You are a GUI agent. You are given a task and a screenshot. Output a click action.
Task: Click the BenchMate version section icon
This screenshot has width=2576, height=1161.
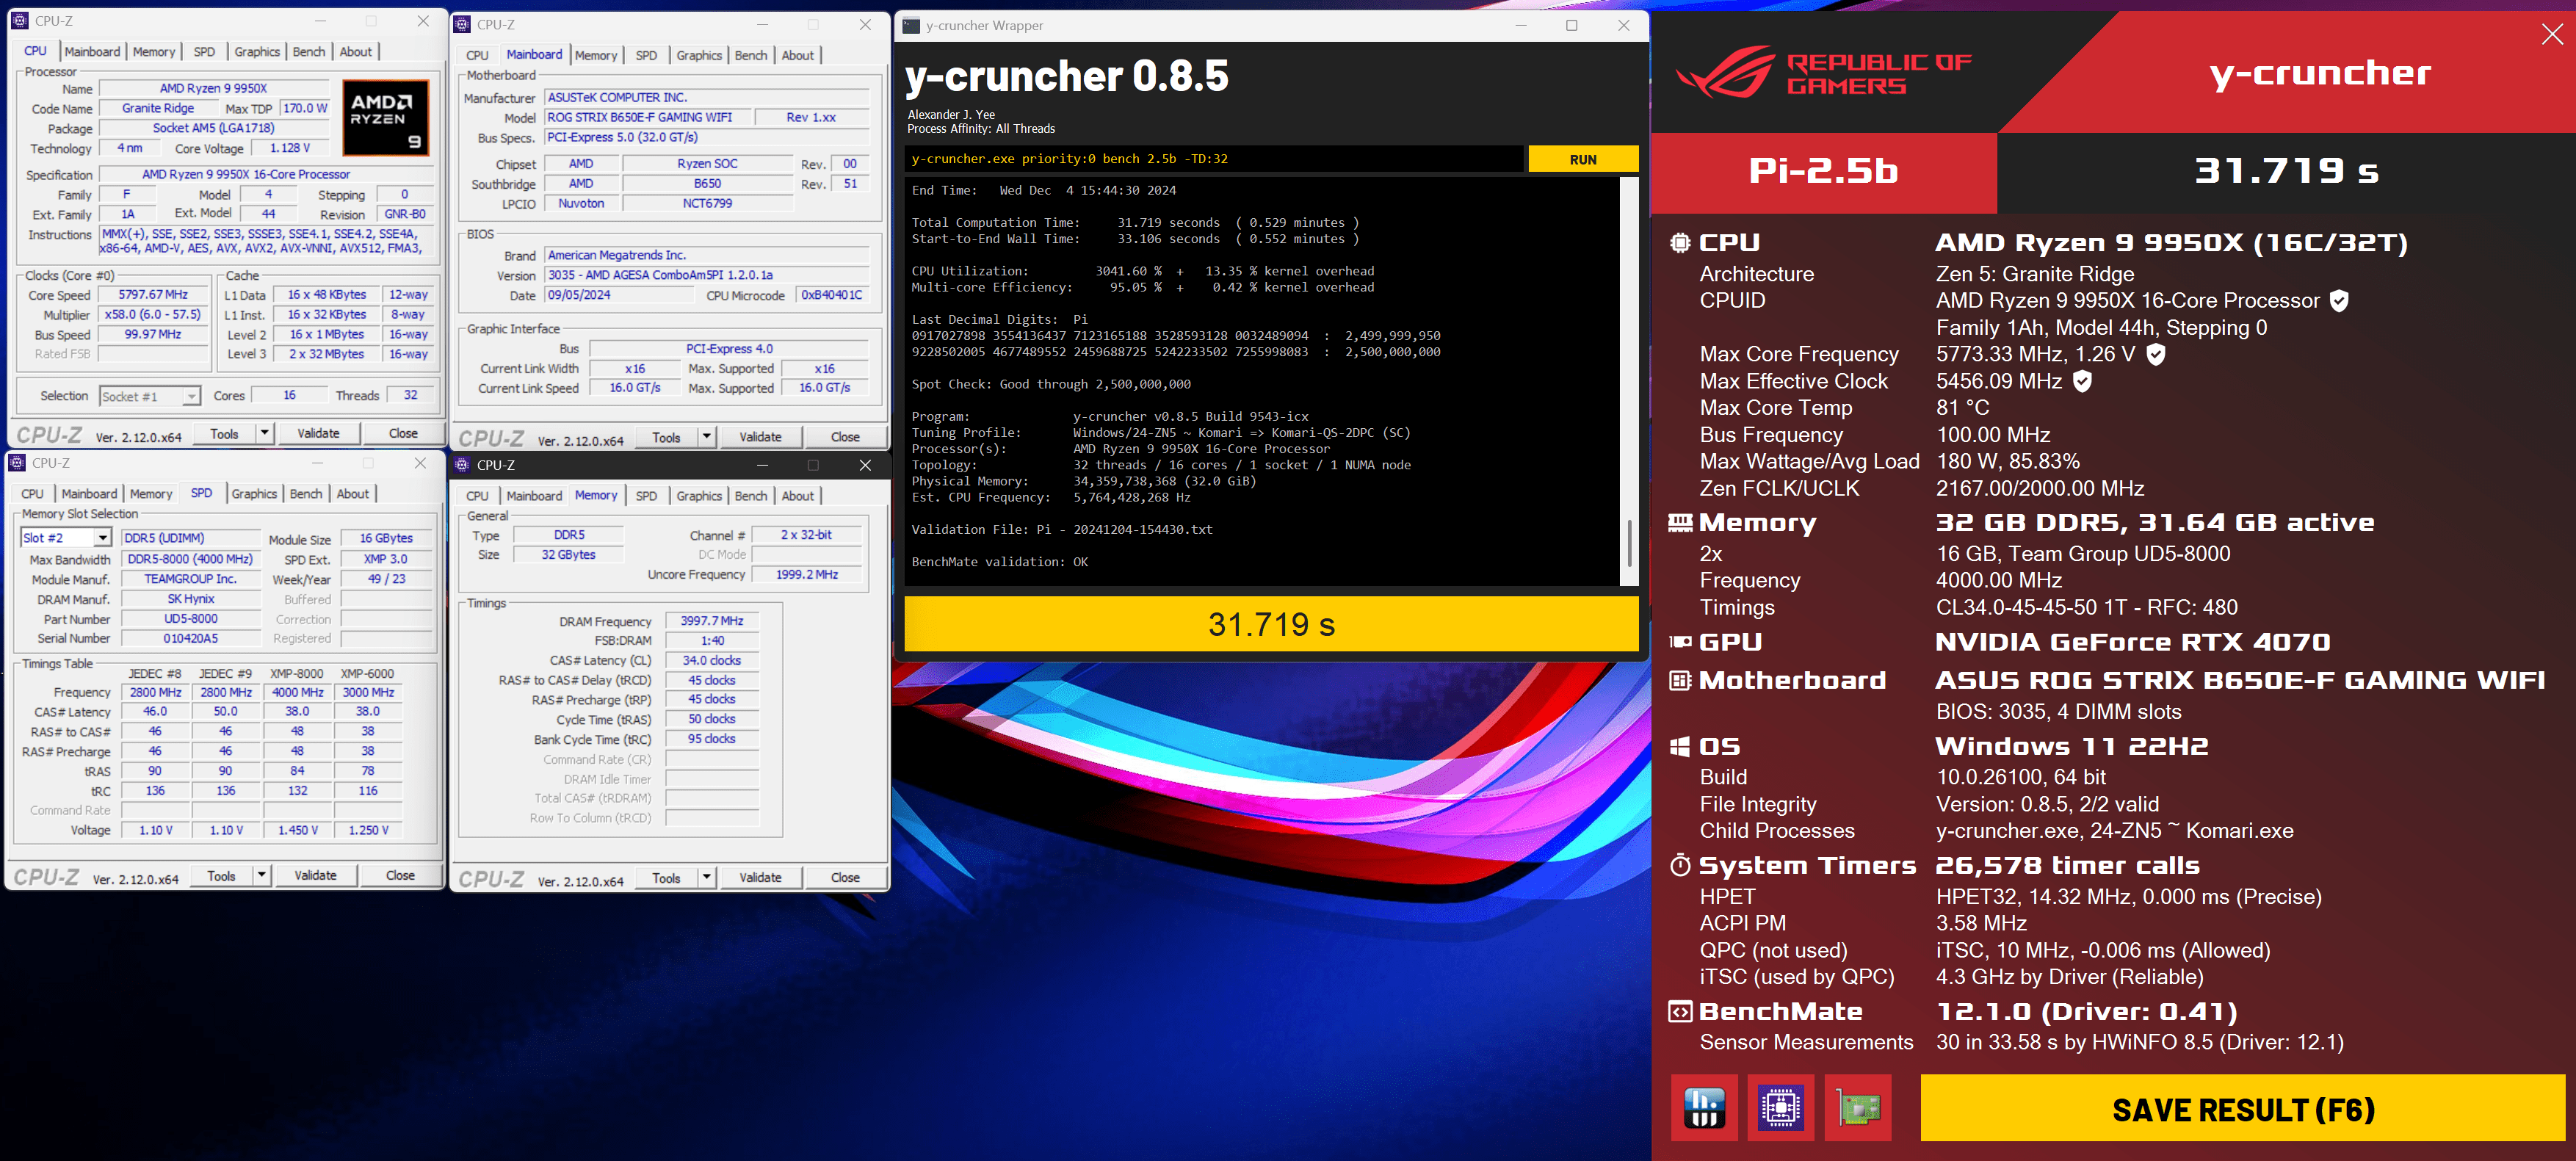click(x=1680, y=1011)
